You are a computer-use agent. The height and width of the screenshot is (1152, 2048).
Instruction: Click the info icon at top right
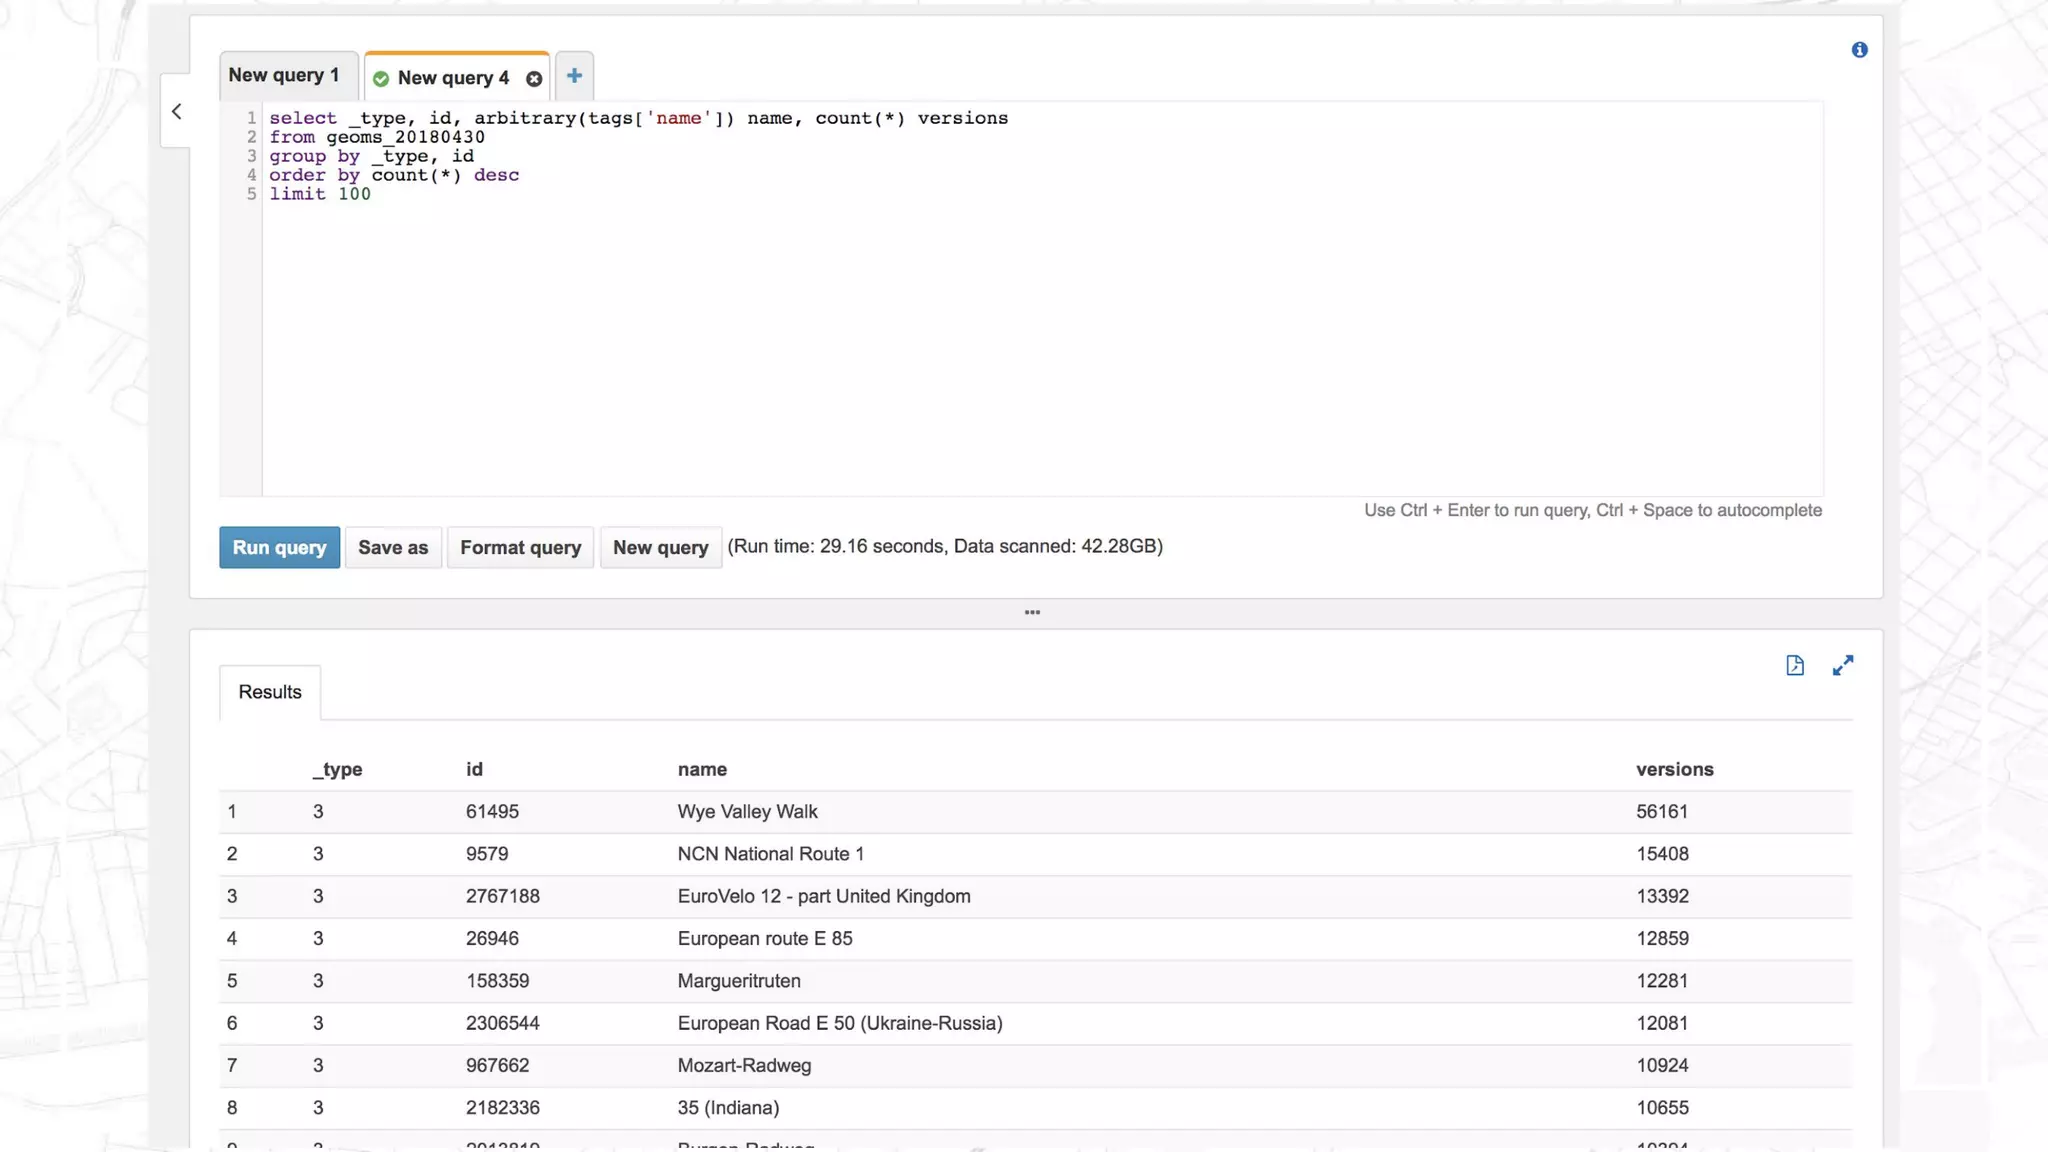pos(1859,50)
